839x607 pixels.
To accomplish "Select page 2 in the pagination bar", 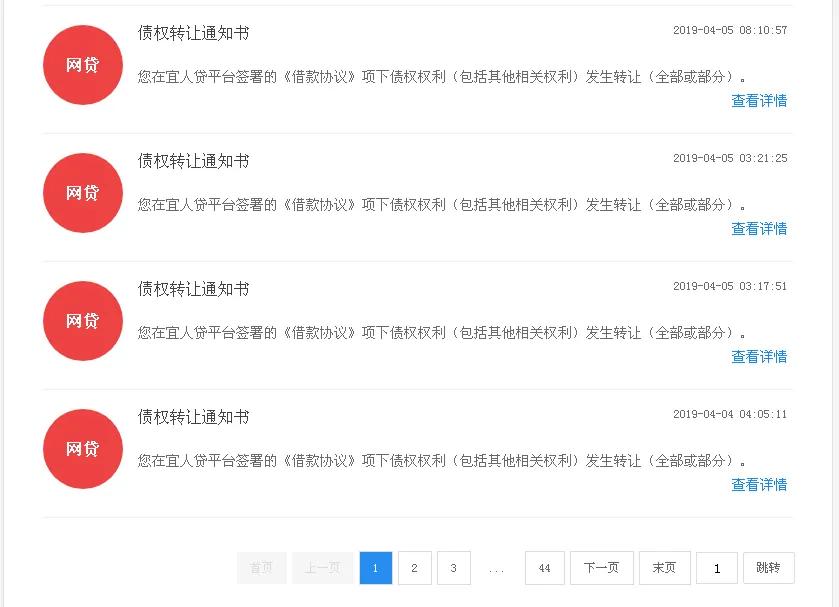I will coord(414,567).
